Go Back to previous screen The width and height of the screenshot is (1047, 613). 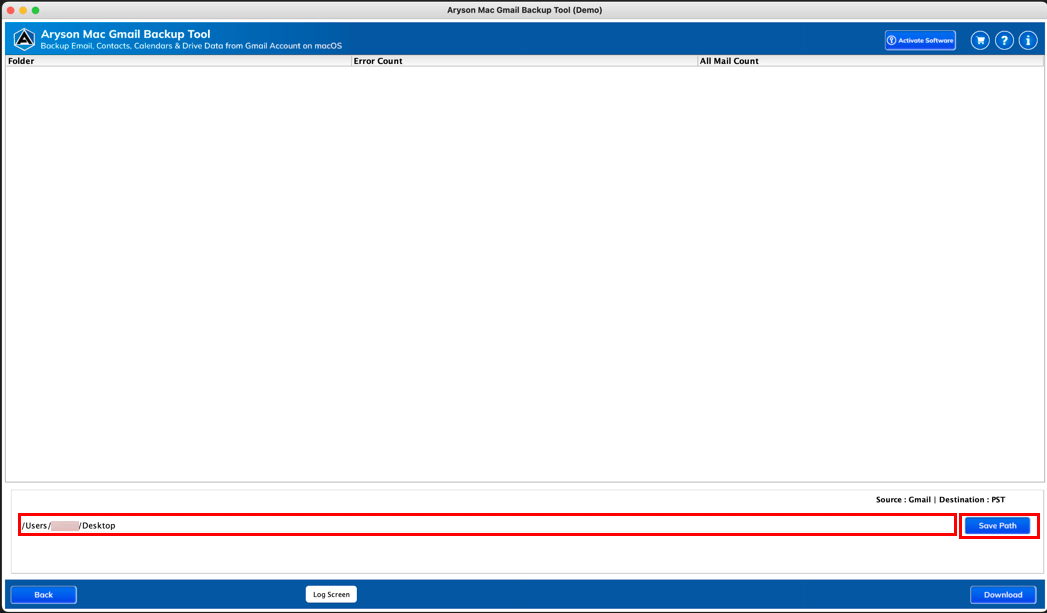coord(43,594)
